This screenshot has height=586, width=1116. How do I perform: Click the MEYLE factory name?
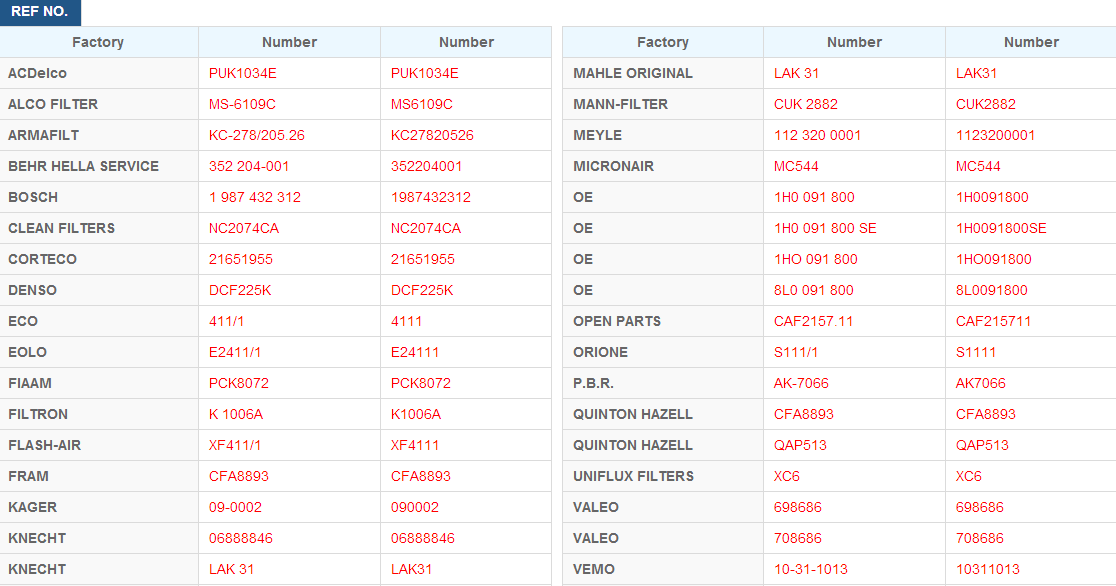pyautogui.click(x=597, y=135)
